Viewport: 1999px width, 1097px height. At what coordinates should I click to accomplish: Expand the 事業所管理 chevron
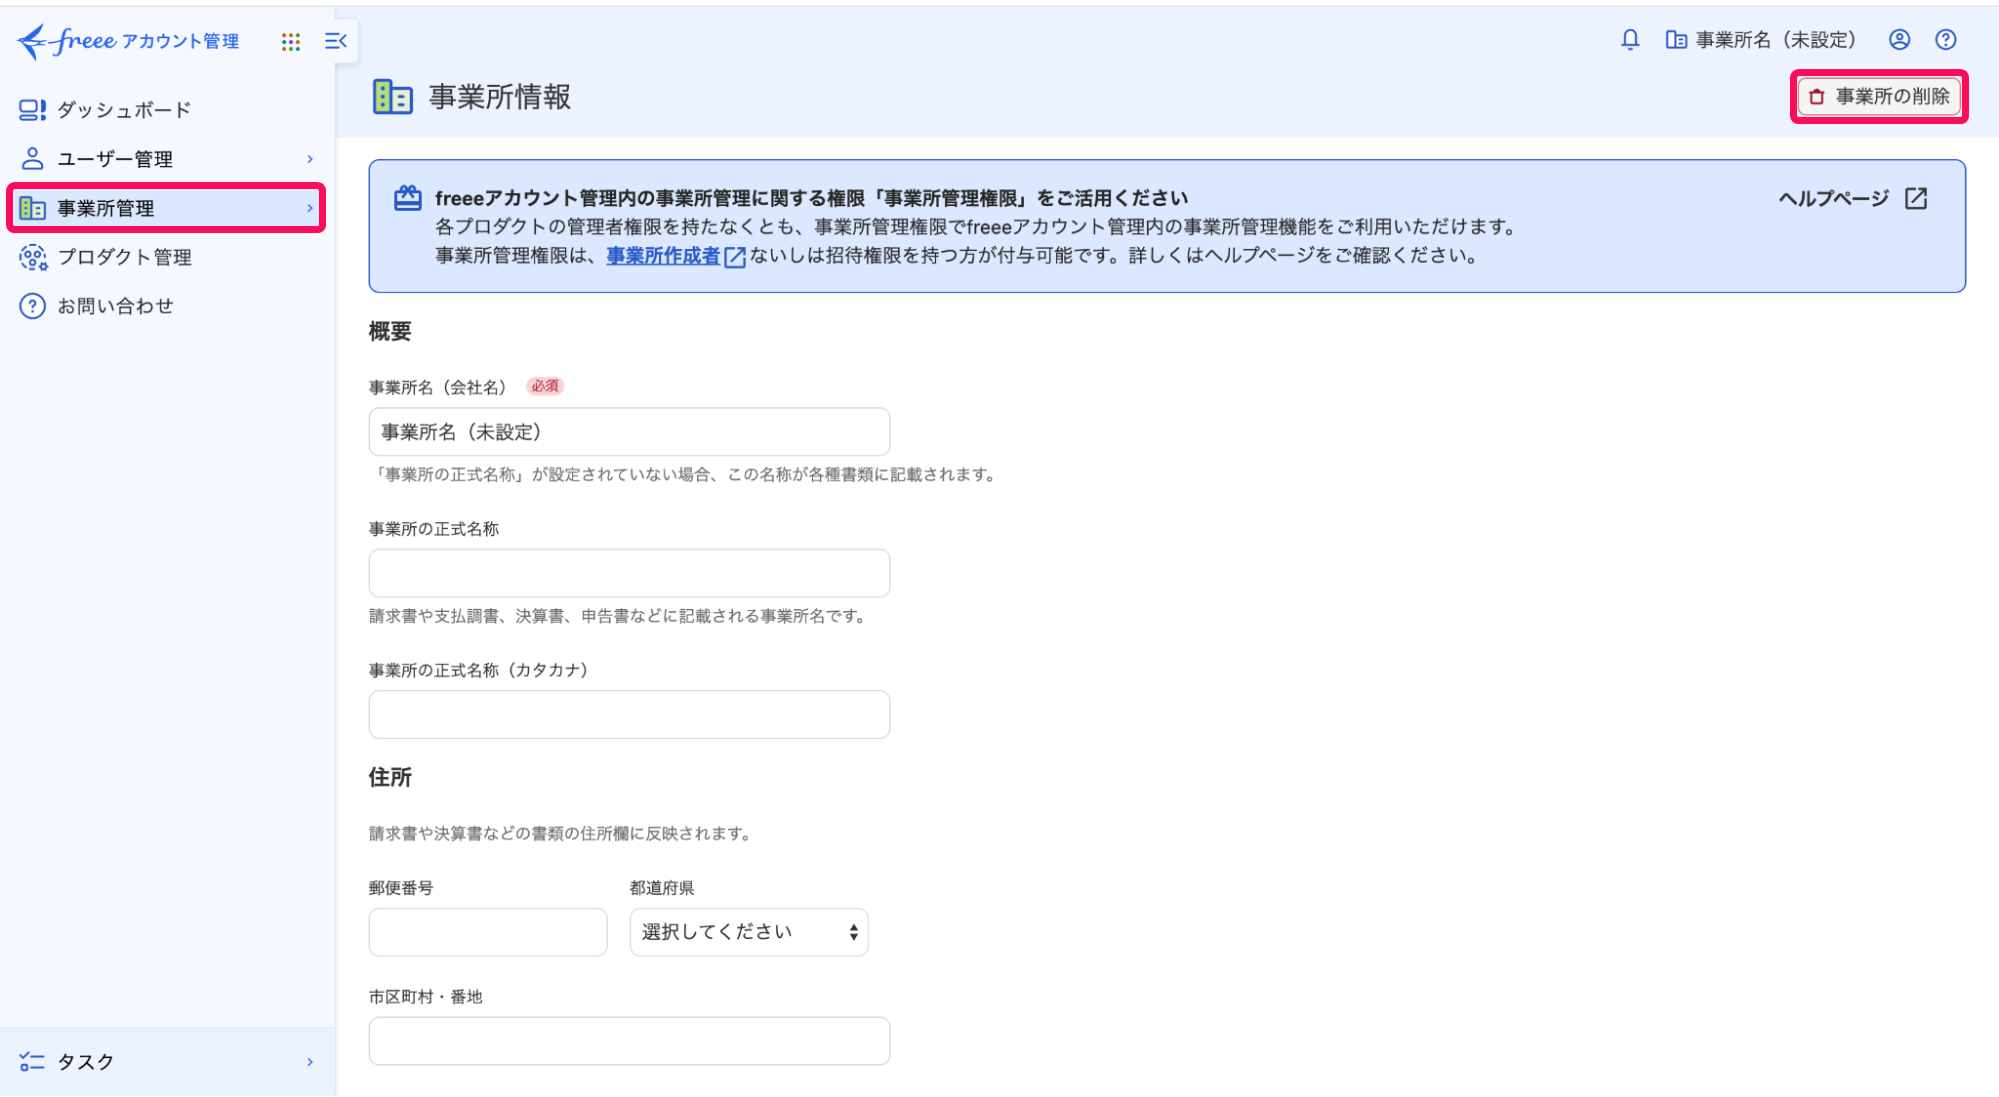tap(310, 208)
